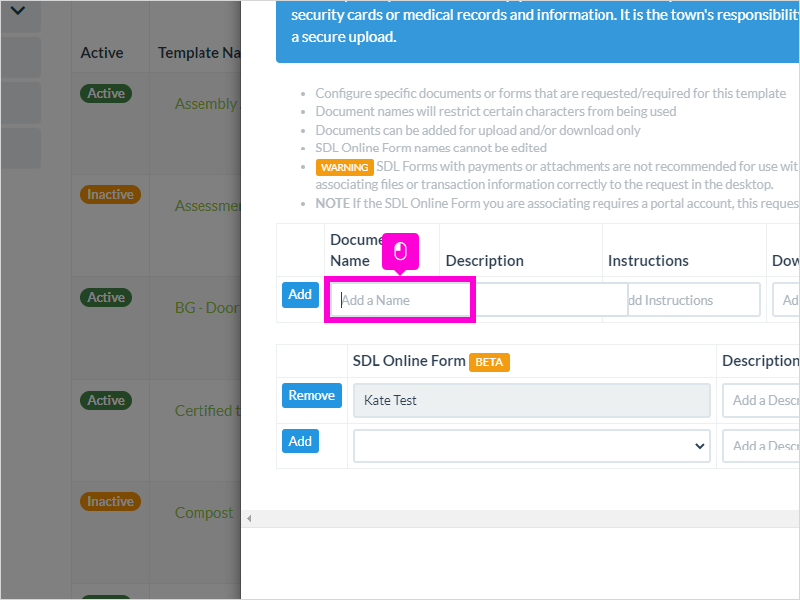Click the Active badge next to Assembly

coord(106,93)
